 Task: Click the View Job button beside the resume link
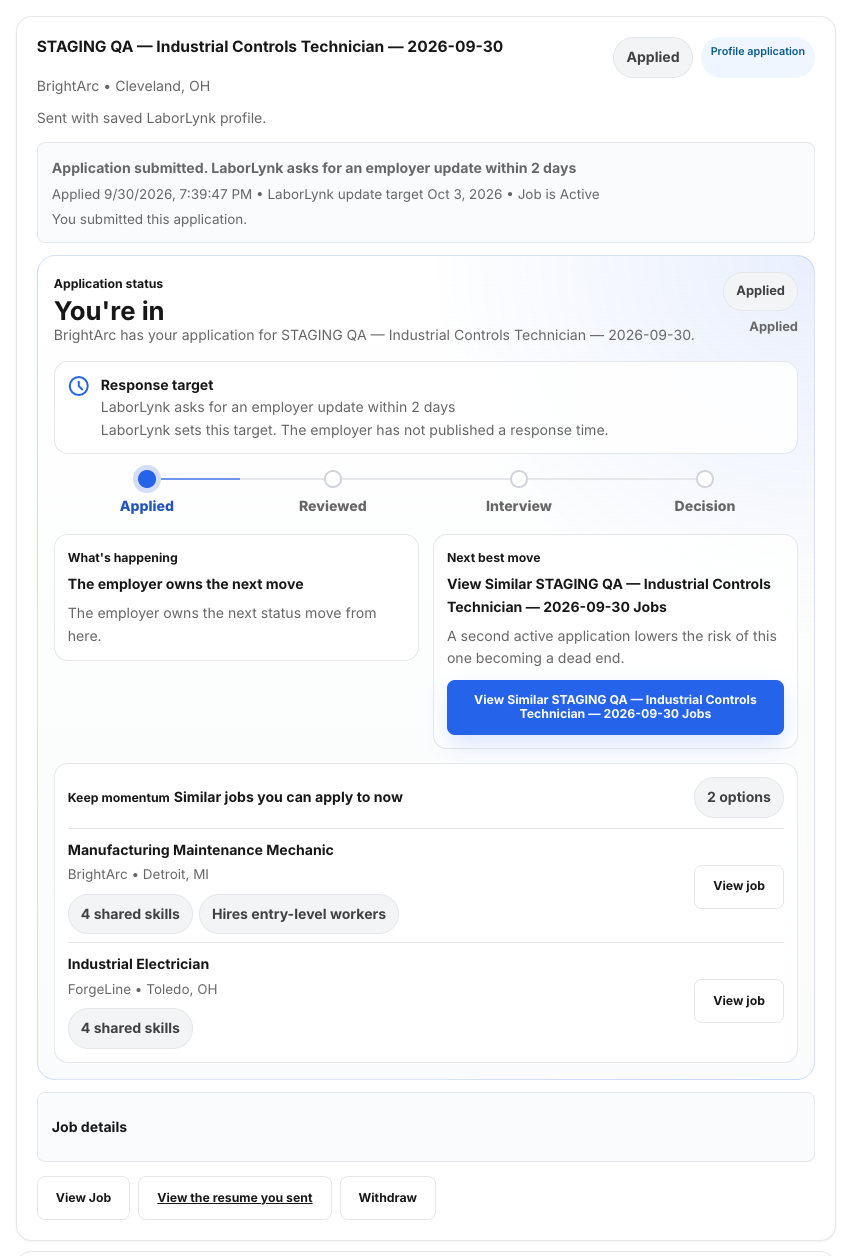84,1198
